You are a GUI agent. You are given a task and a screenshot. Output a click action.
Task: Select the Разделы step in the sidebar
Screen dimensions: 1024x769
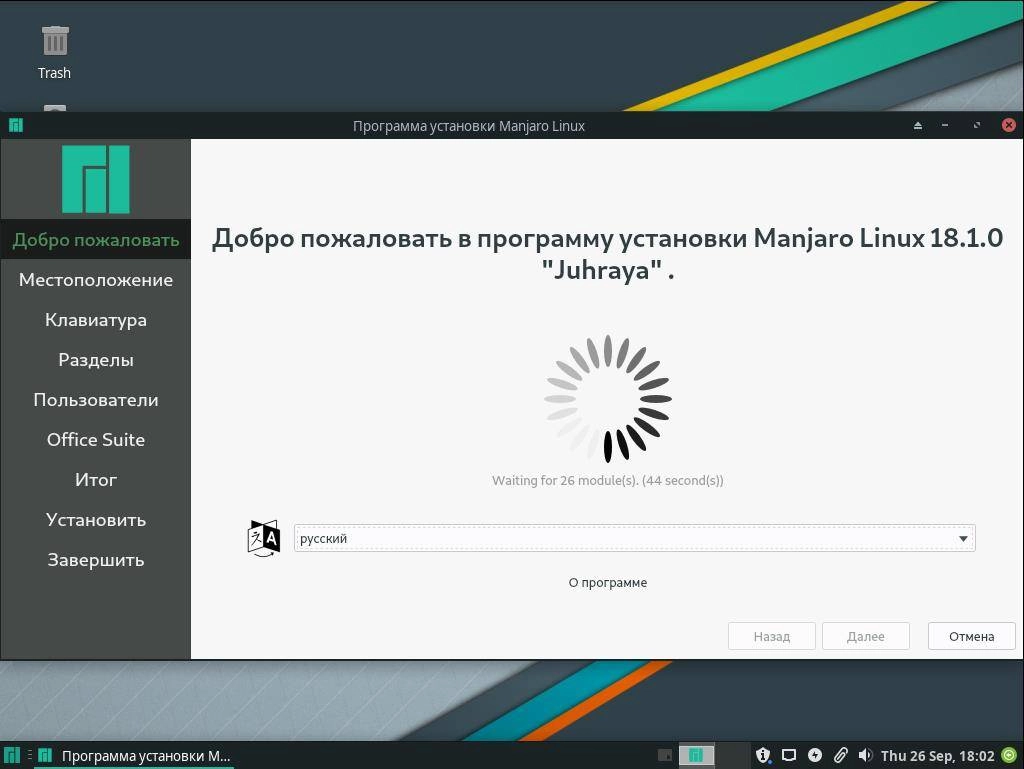tap(96, 360)
